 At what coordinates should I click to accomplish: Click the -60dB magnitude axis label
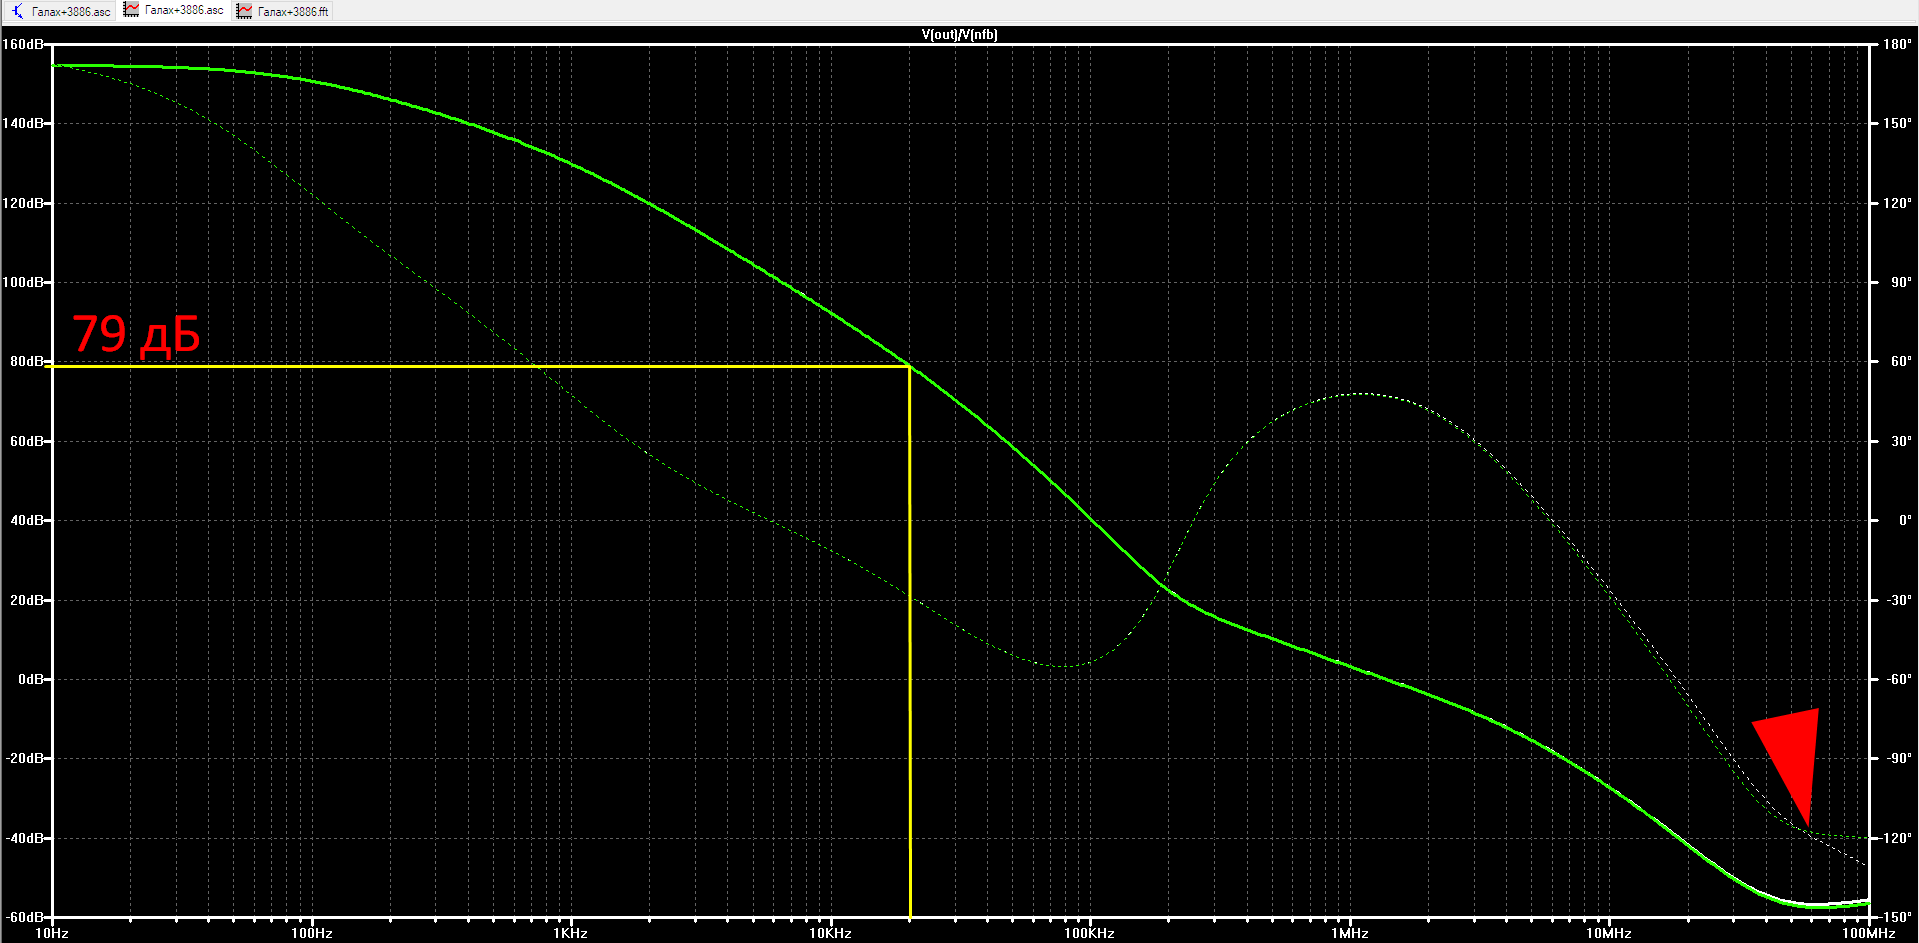pyautogui.click(x=24, y=917)
